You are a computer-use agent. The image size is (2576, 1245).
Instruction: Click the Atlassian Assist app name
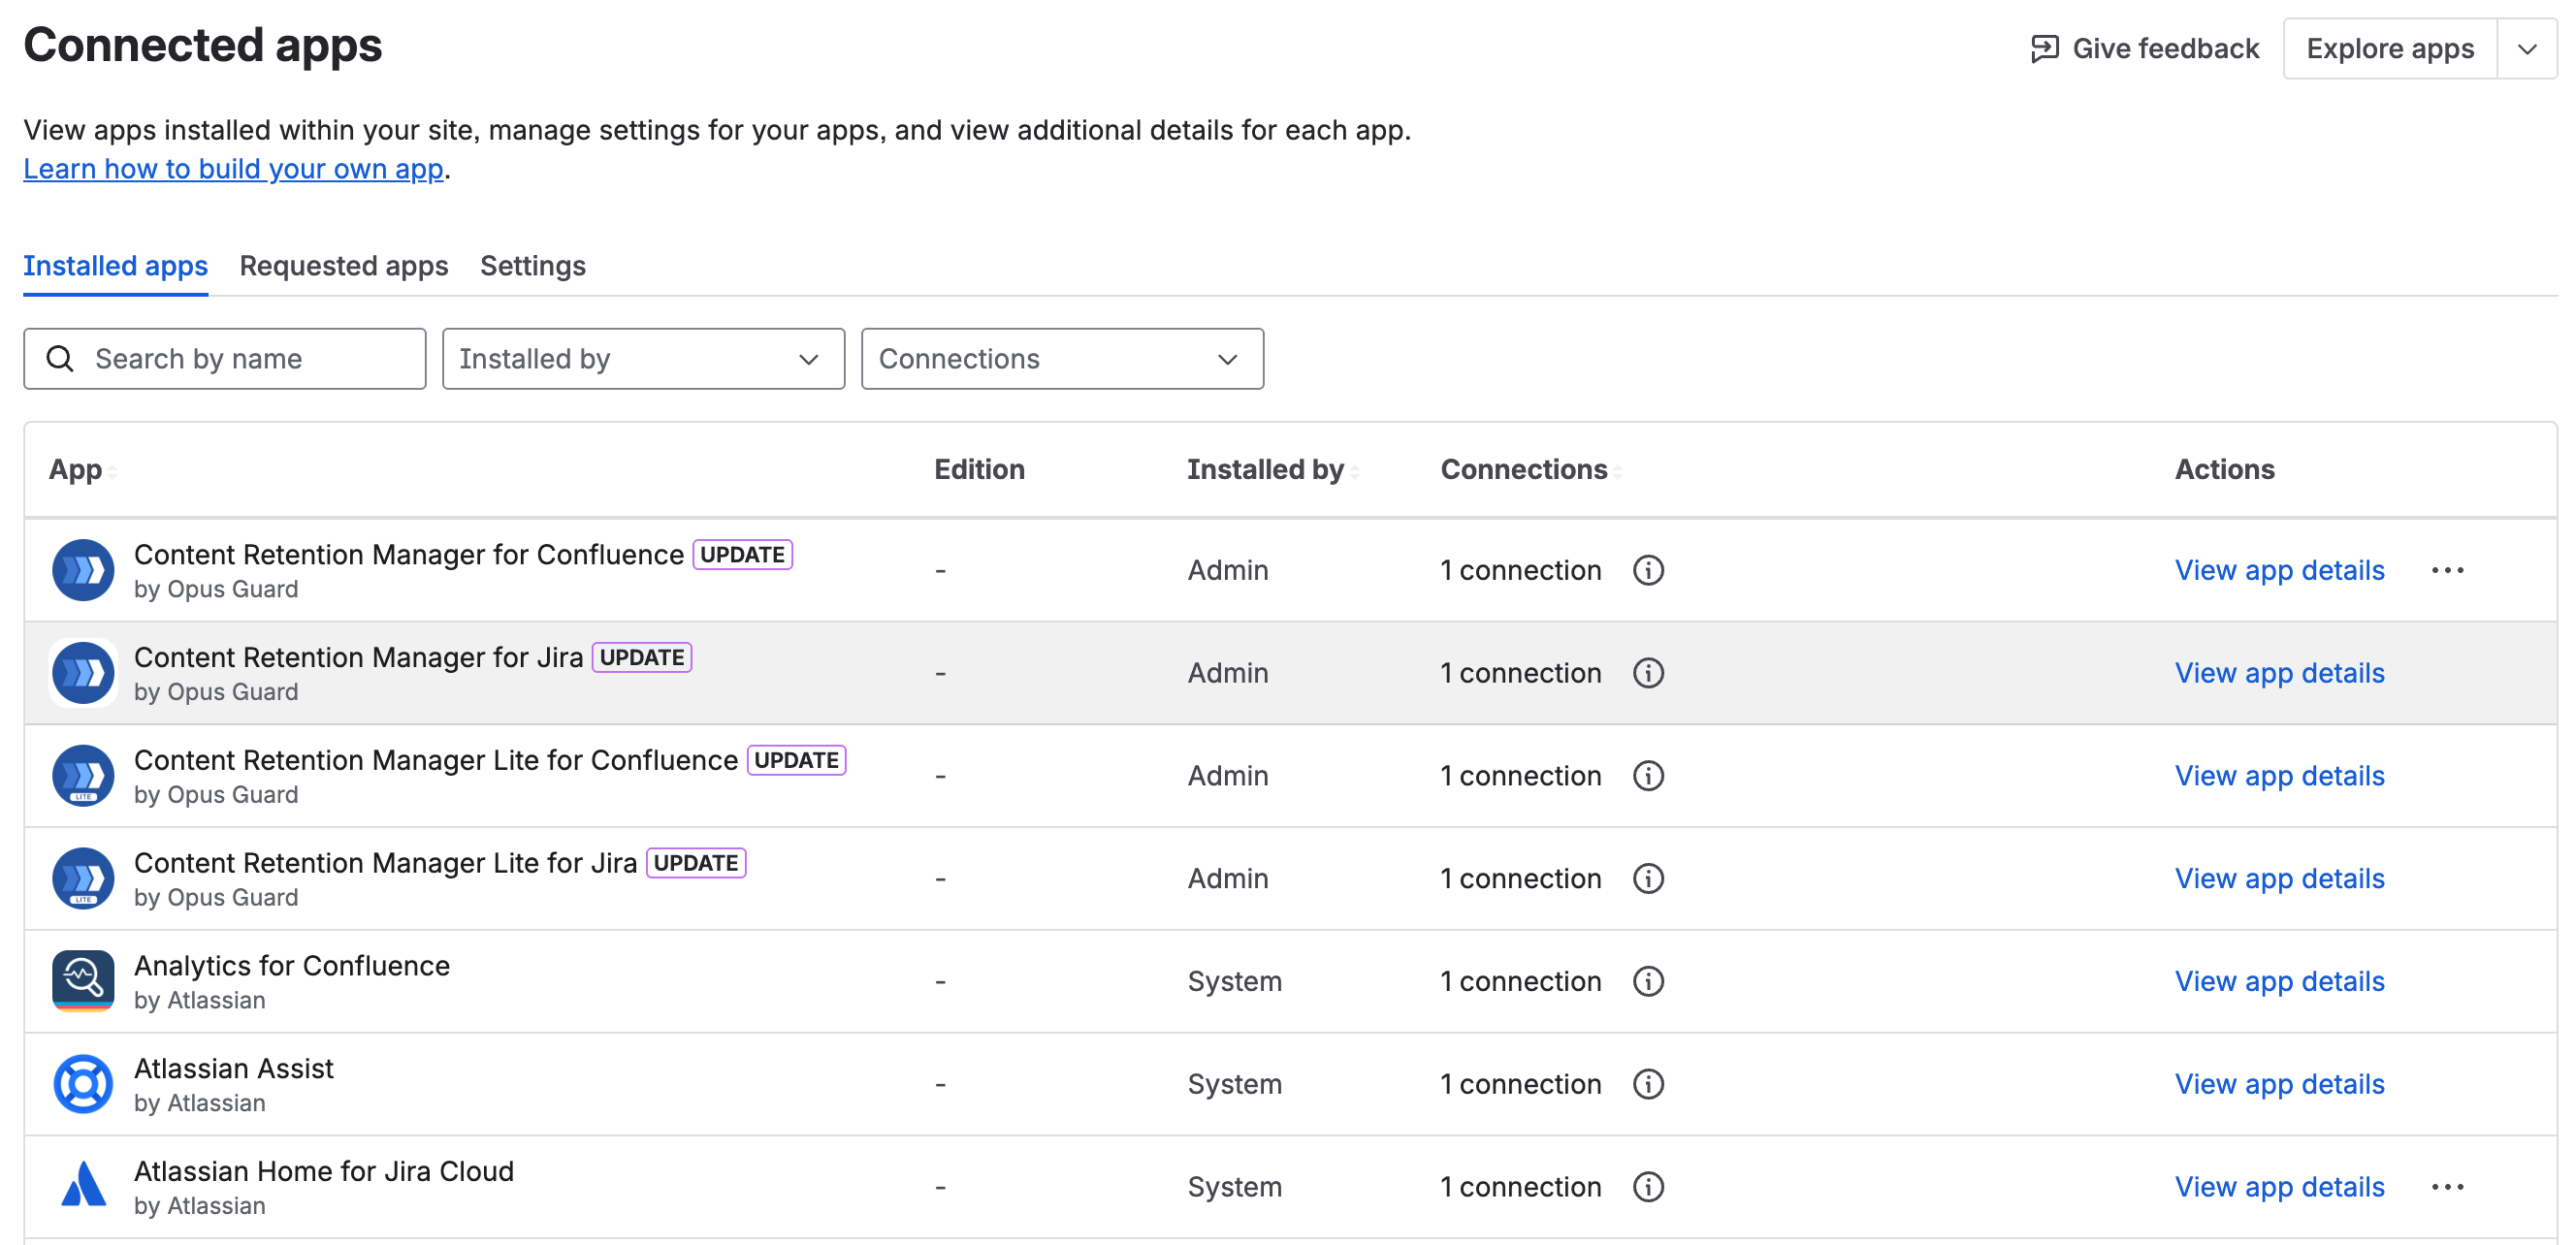coord(234,1069)
